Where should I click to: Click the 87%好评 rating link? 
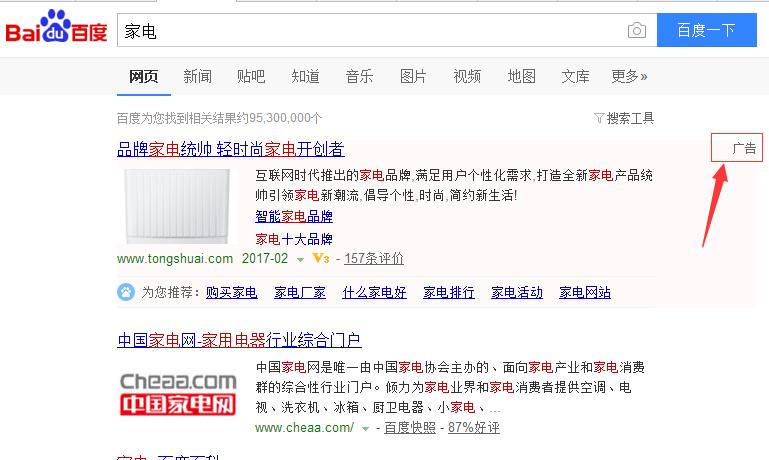(474, 428)
